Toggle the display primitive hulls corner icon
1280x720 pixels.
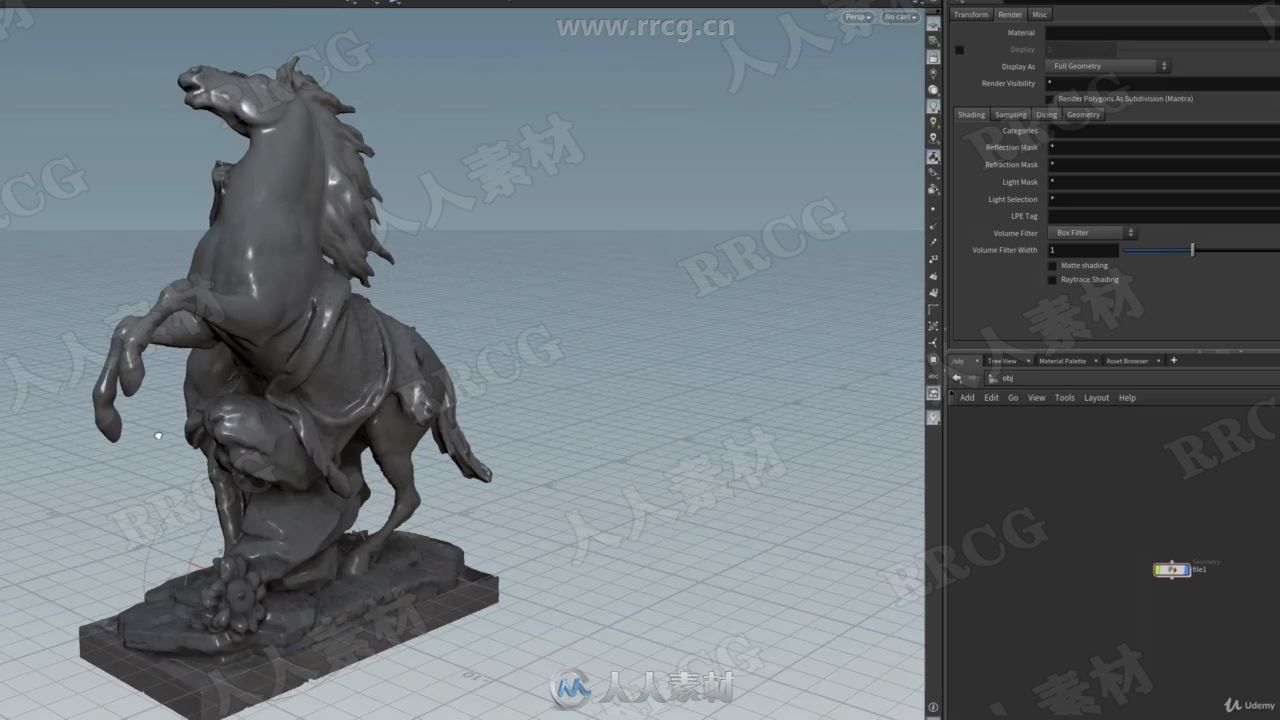pyautogui.click(x=934, y=310)
